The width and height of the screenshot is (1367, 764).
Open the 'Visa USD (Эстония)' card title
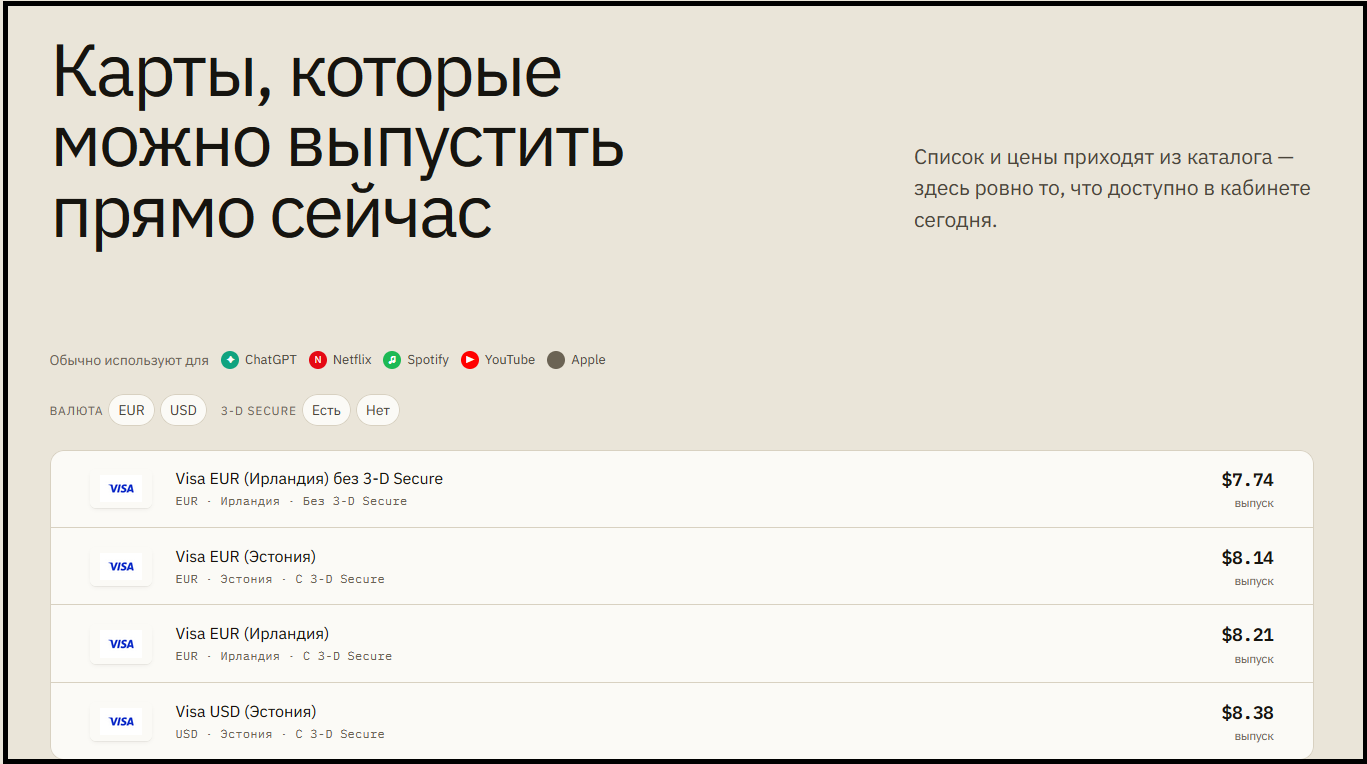pyautogui.click(x=246, y=712)
